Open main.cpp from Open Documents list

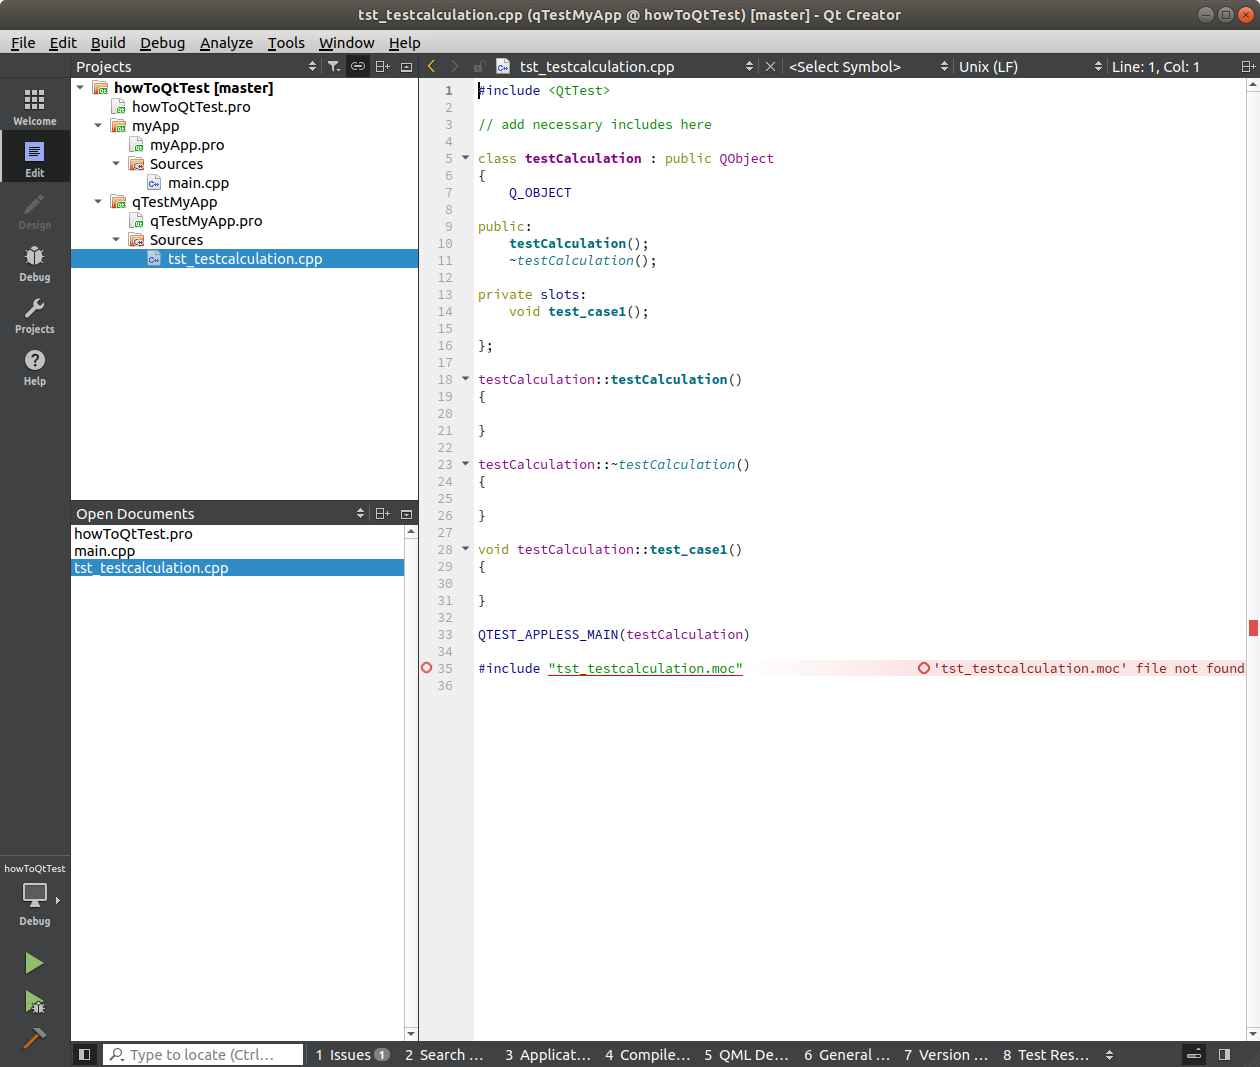point(105,551)
